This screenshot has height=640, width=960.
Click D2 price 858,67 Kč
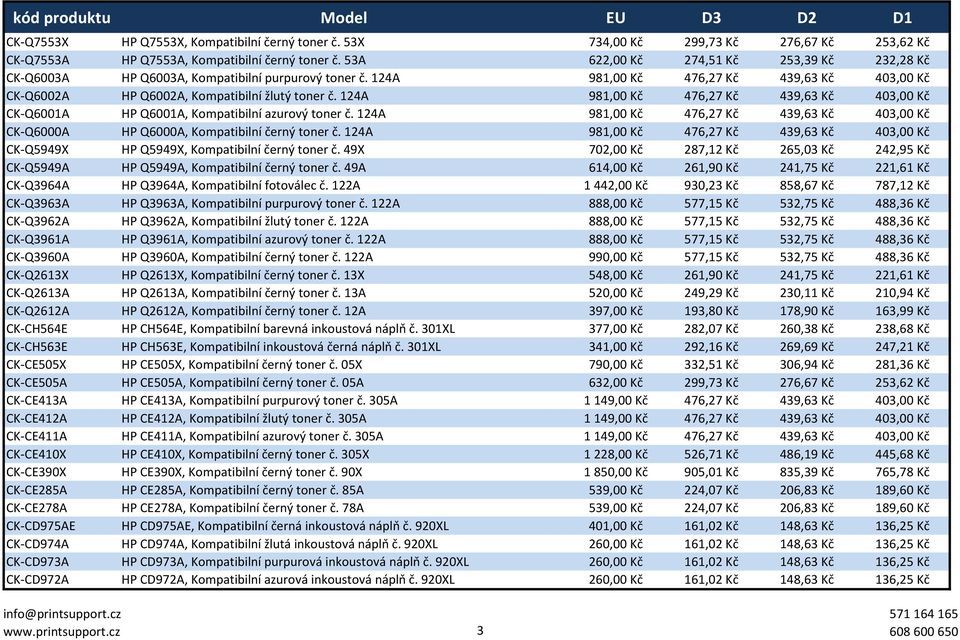[x=806, y=186]
